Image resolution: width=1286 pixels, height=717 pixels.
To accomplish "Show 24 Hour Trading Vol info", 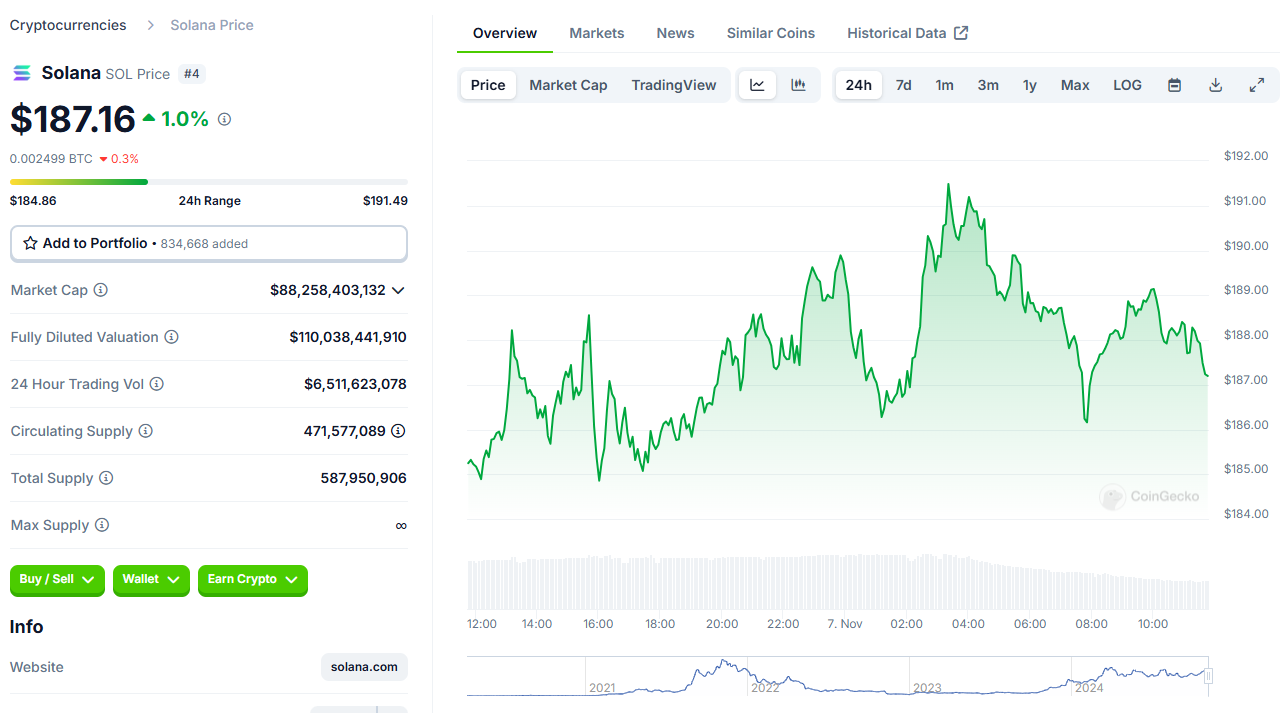I will tap(157, 384).
